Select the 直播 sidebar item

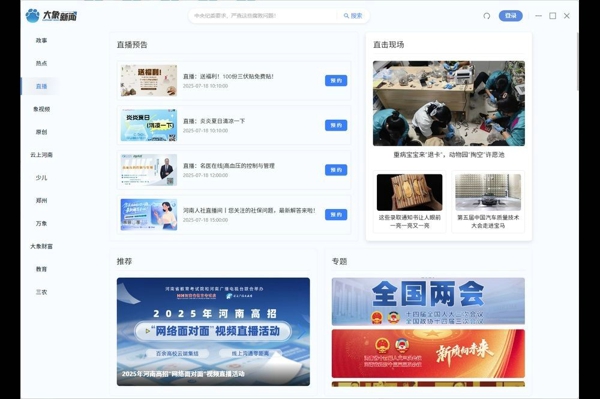[41, 86]
